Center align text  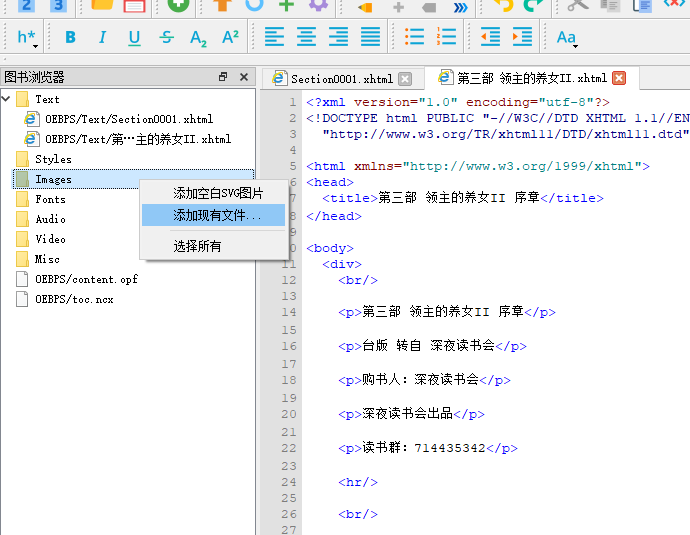[306, 37]
